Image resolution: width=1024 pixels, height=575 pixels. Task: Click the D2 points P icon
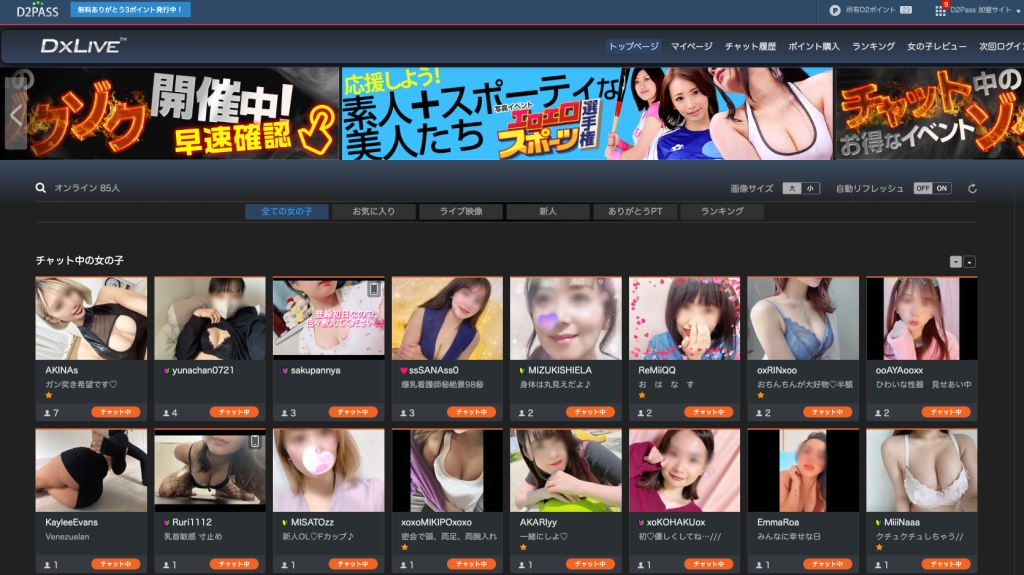pyautogui.click(x=835, y=10)
